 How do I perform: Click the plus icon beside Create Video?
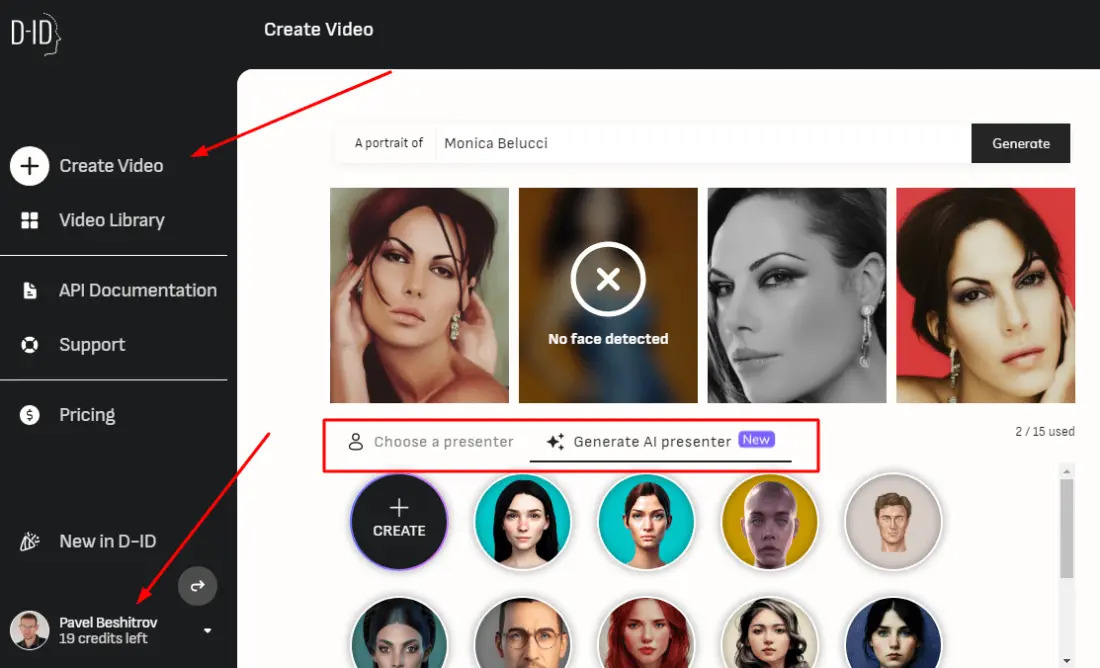[29, 166]
